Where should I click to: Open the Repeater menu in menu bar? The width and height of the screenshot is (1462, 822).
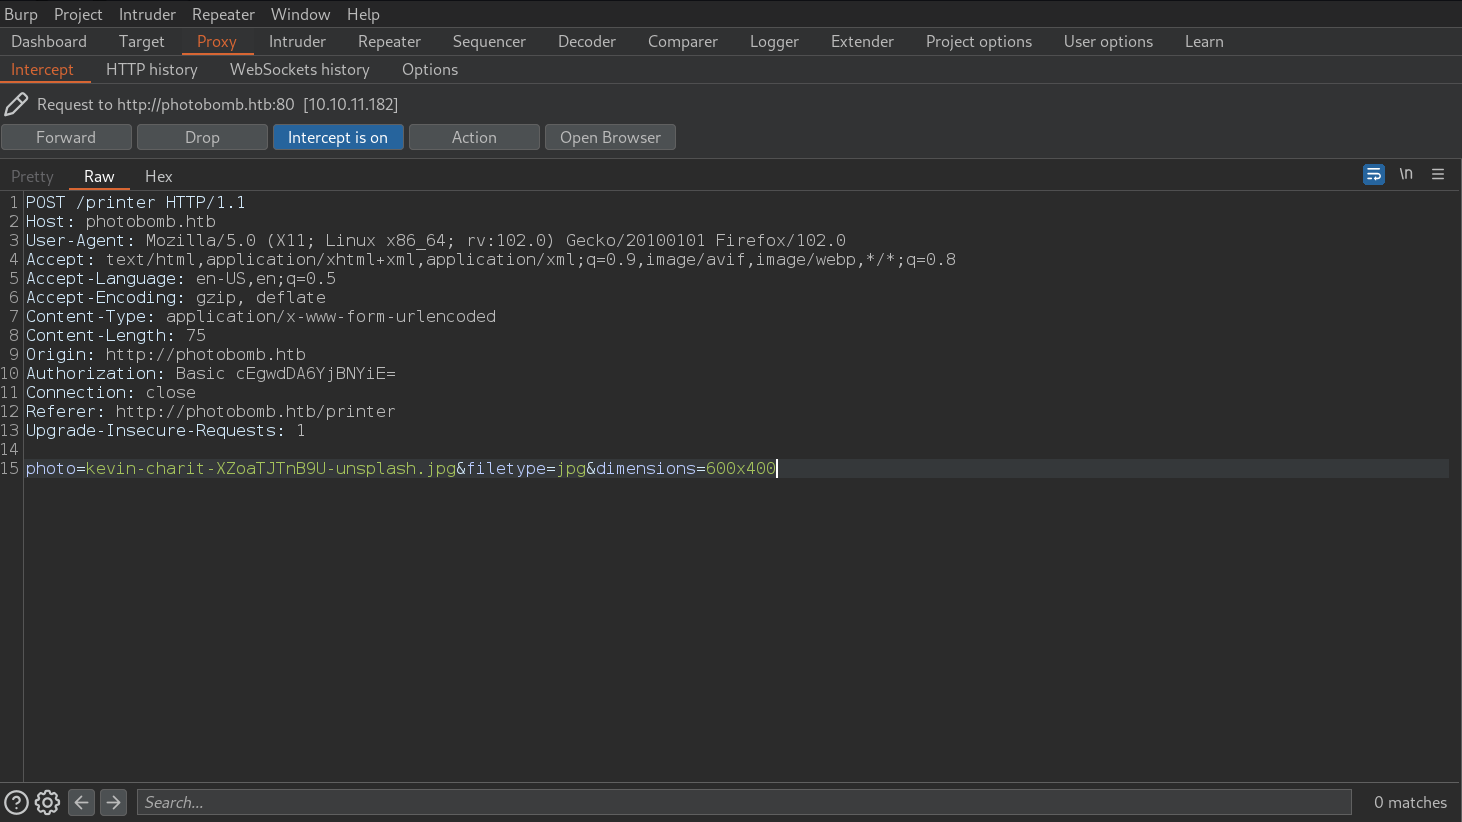(223, 14)
